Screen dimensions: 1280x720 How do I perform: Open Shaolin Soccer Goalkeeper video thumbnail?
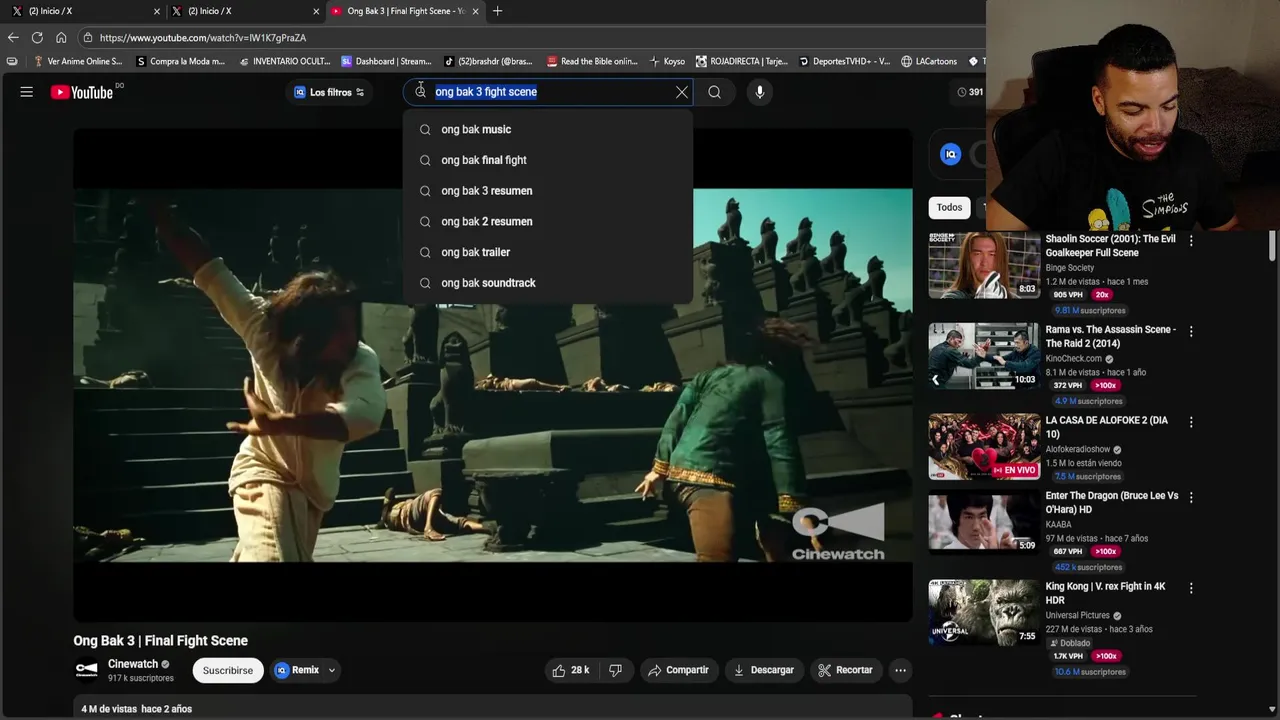click(984, 266)
